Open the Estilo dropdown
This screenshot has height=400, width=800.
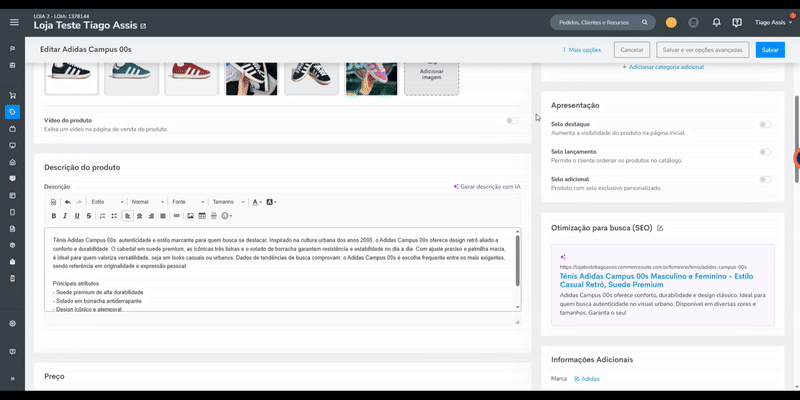pyautogui.click(x=107, y=202)
